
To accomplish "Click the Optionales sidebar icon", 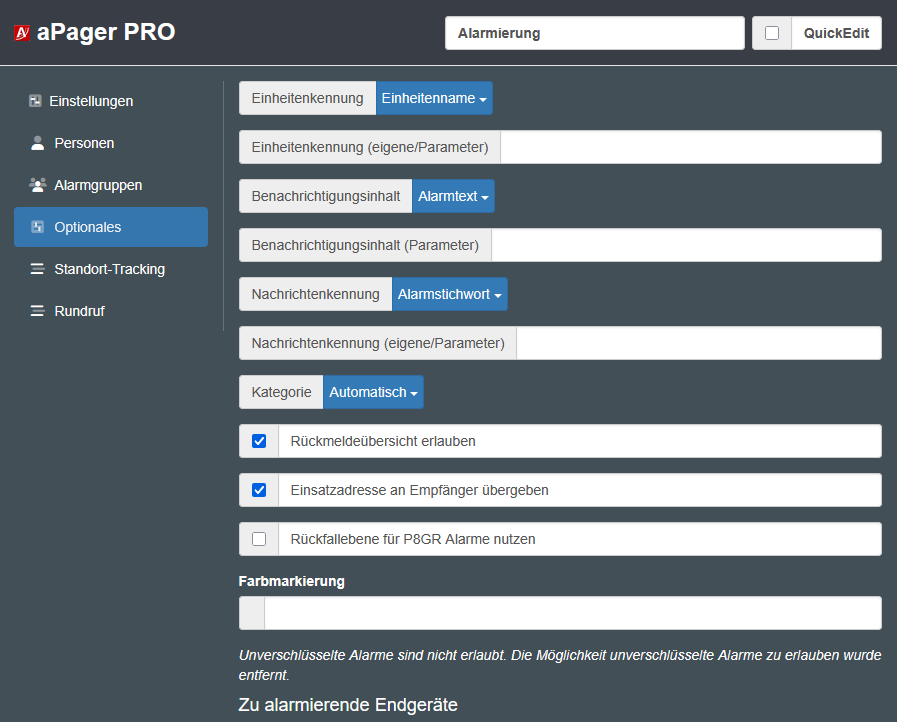I will click(x=38, y=227).
